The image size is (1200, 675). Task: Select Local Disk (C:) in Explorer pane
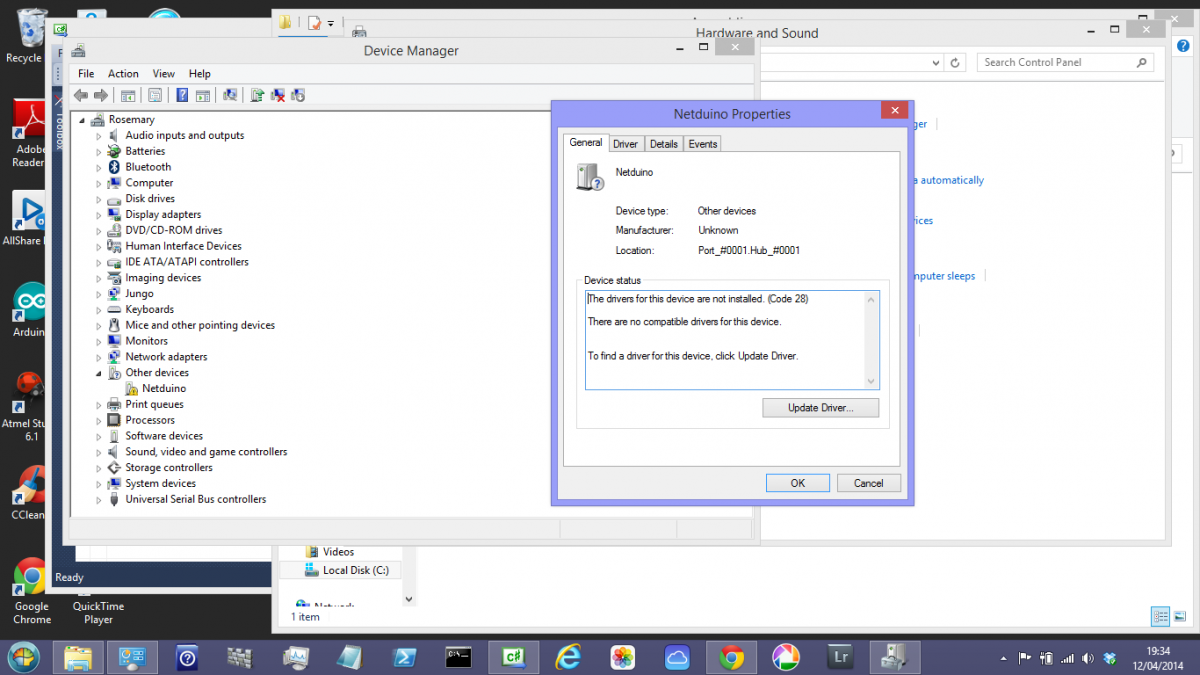[356, 570]
